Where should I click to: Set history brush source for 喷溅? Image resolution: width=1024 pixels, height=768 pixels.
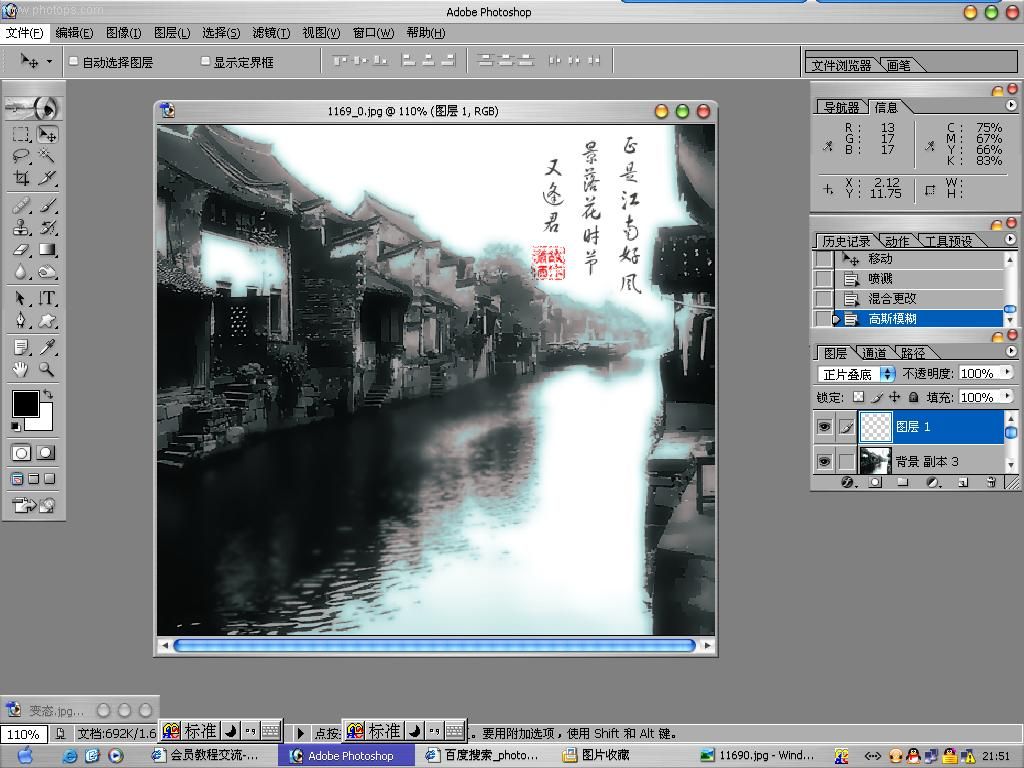point(824,279)
